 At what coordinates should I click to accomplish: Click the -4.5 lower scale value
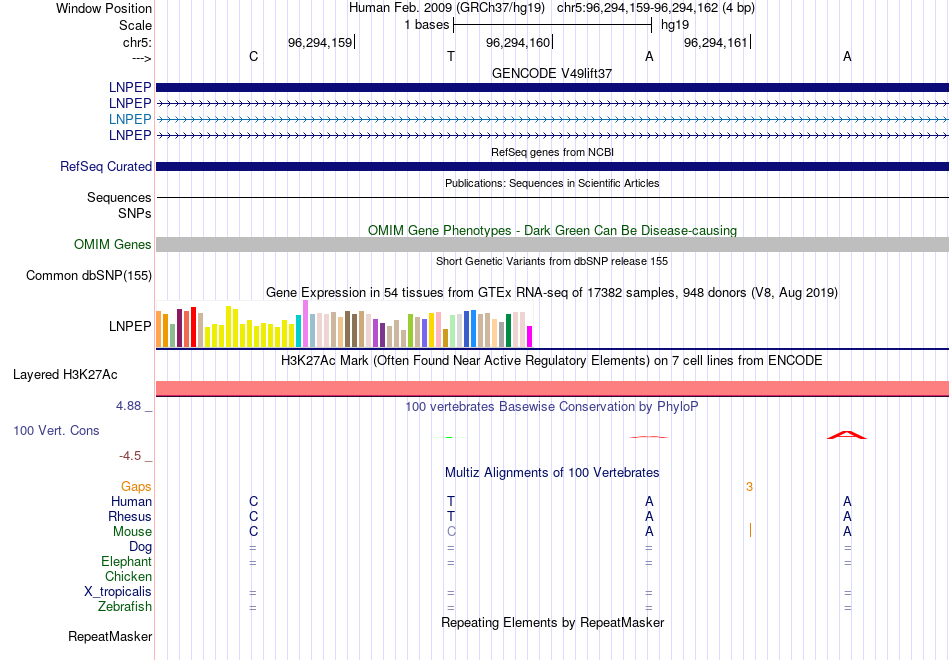tap(130, 456)
